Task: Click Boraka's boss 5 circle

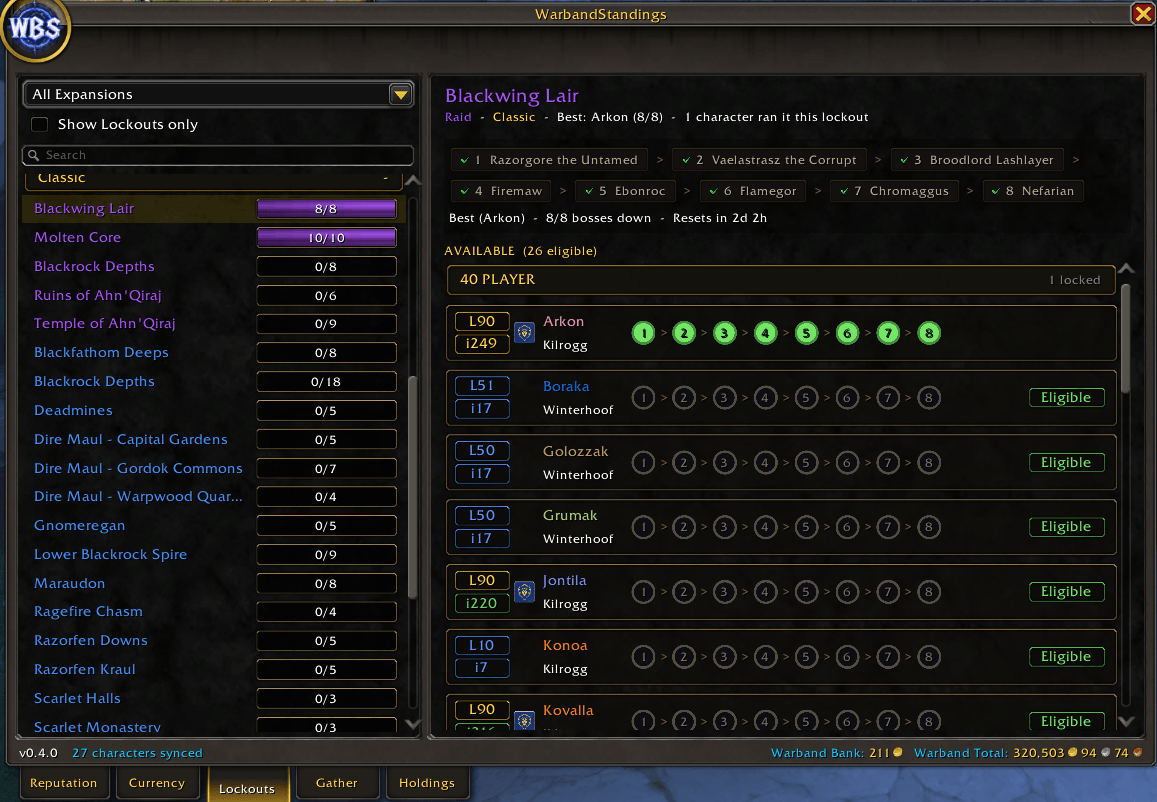Action: [x=806, y=398]
